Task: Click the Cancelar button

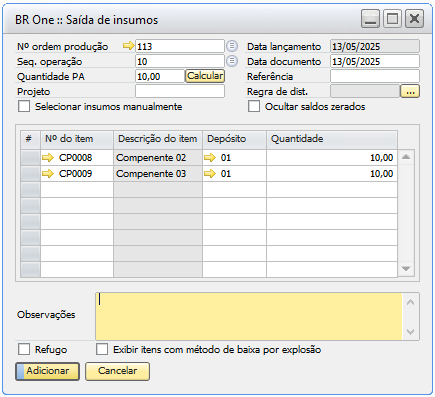Action: click(117, 371)
